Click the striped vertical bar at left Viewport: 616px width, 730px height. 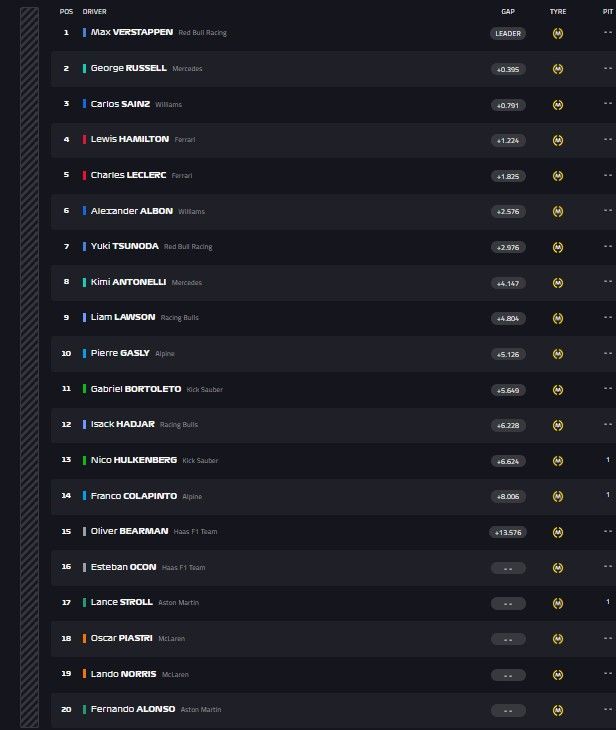tap(29, 365)
